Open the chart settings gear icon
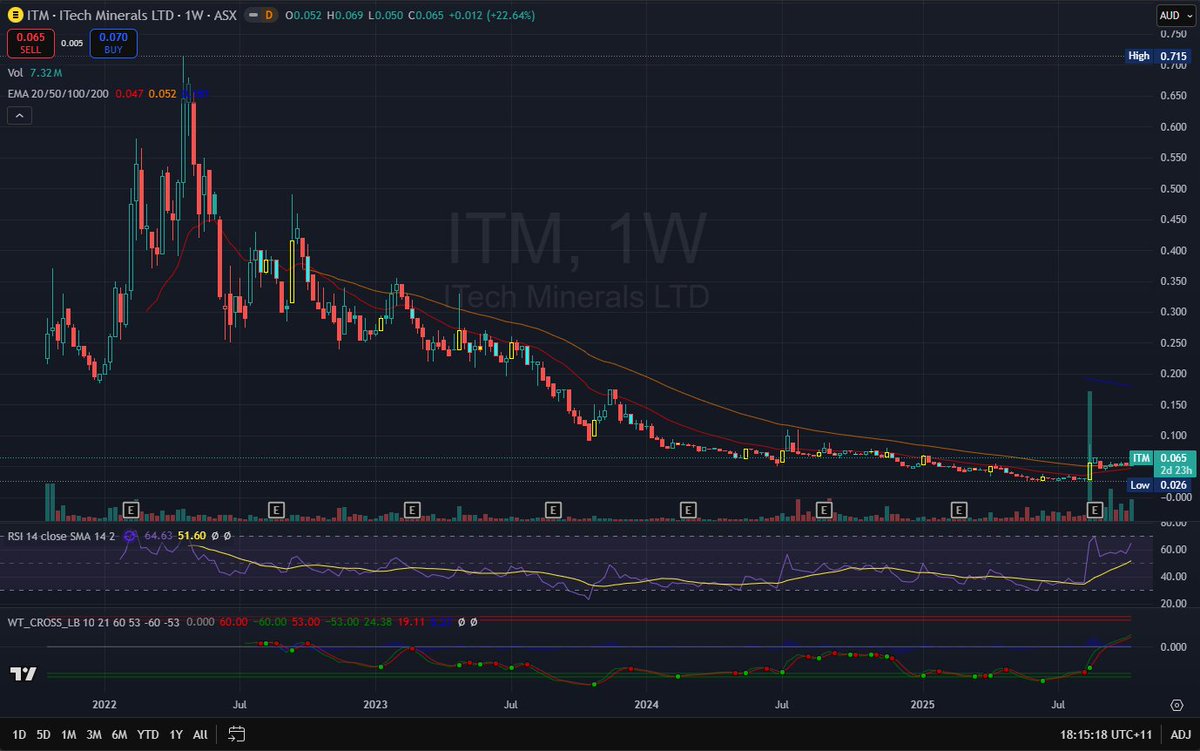The height and width of the screenshot is (751, 1200). [x=1177, y=705]
